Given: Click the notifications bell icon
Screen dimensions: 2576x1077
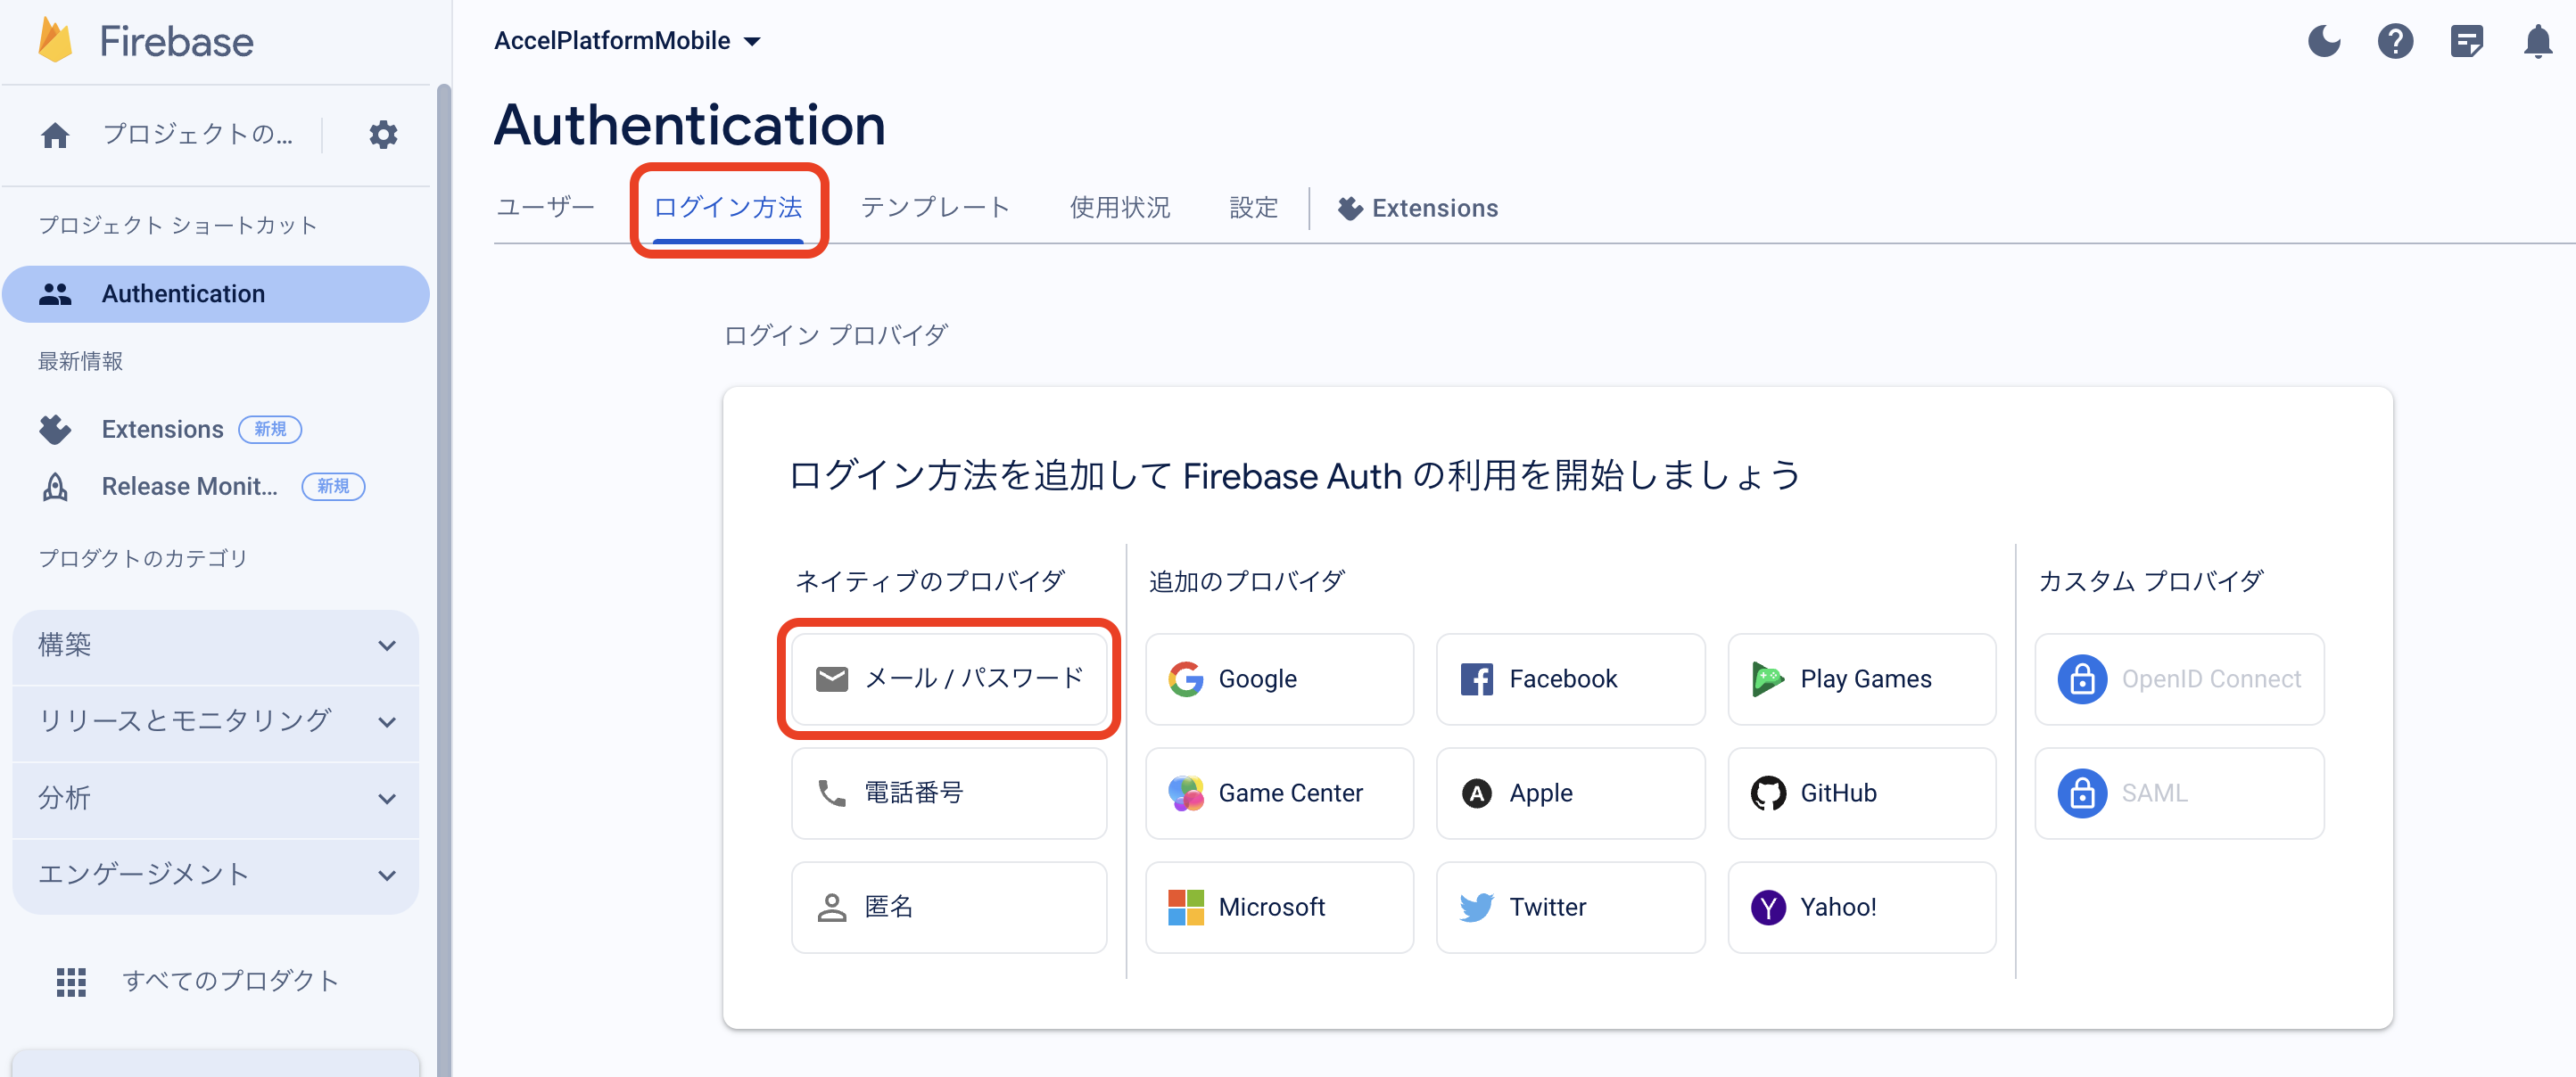Looking at the screenshot, I should 2537,41.
